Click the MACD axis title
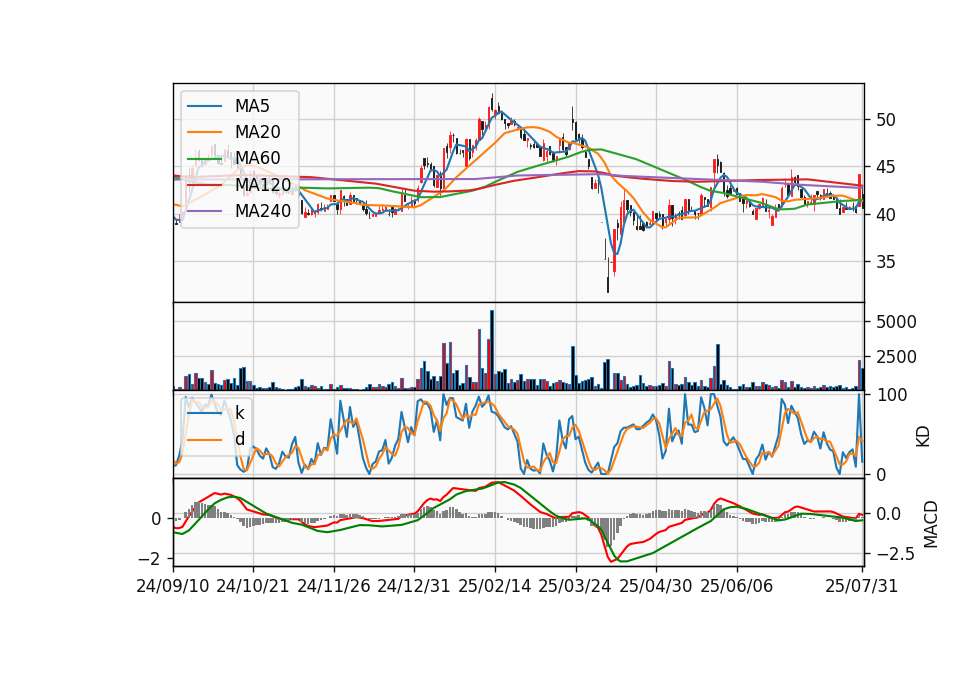The height and width of the screenshot is (690, 960). [931, 524]
